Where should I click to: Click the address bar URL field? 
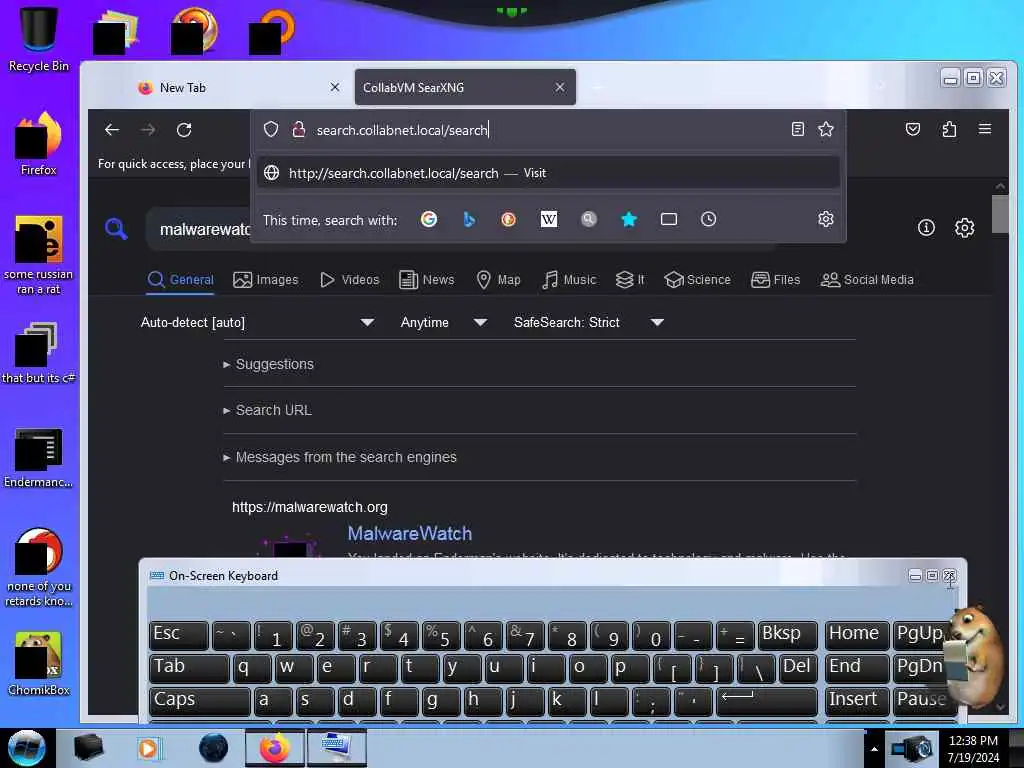pos(549,130)
